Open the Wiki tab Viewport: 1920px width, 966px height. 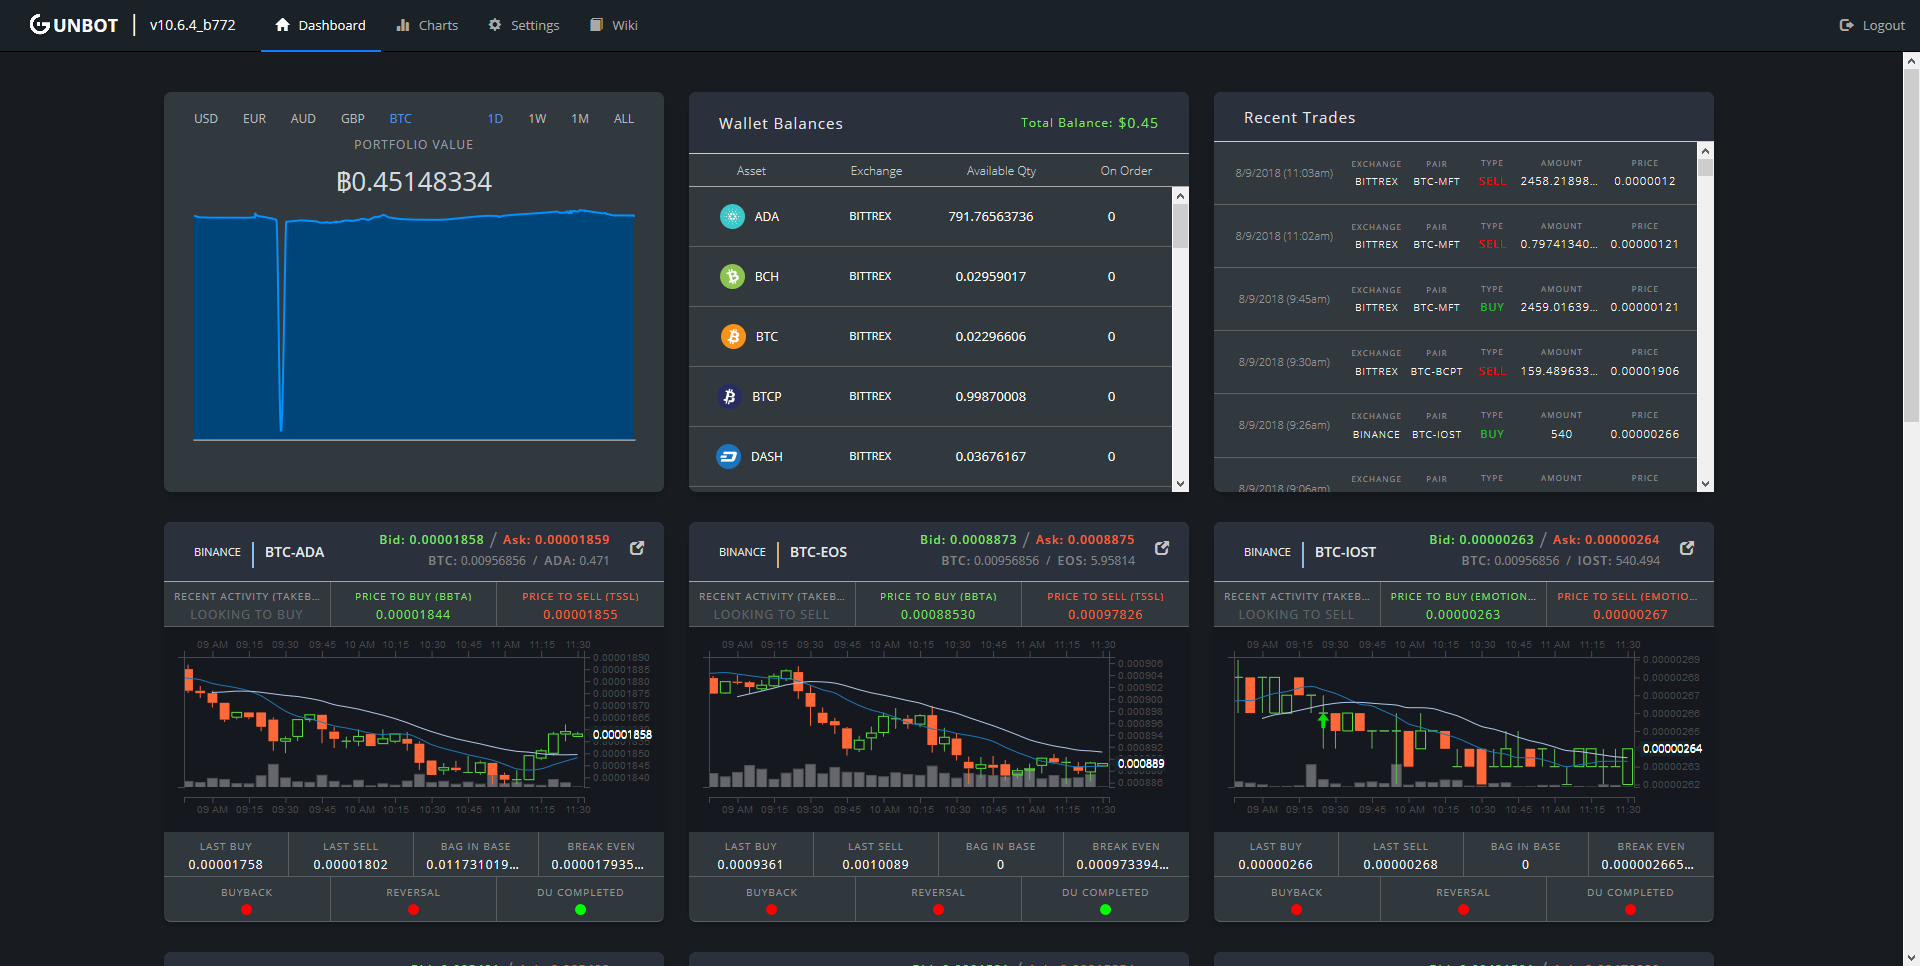pos(614,25)
